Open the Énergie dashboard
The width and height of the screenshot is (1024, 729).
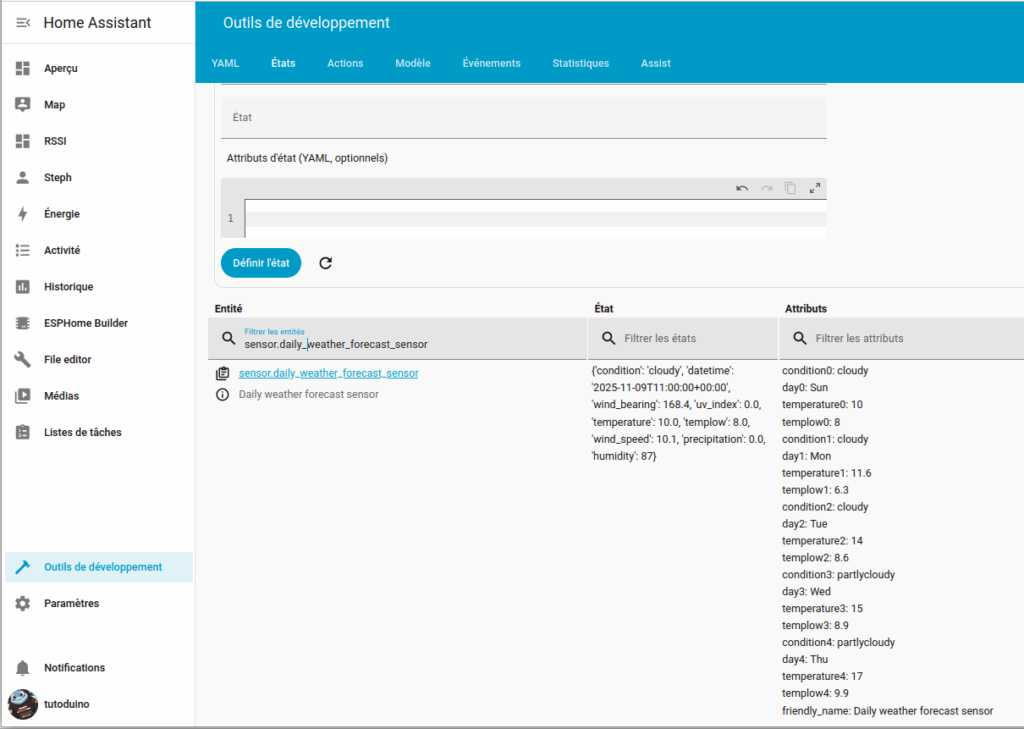[x=61, y=214]
